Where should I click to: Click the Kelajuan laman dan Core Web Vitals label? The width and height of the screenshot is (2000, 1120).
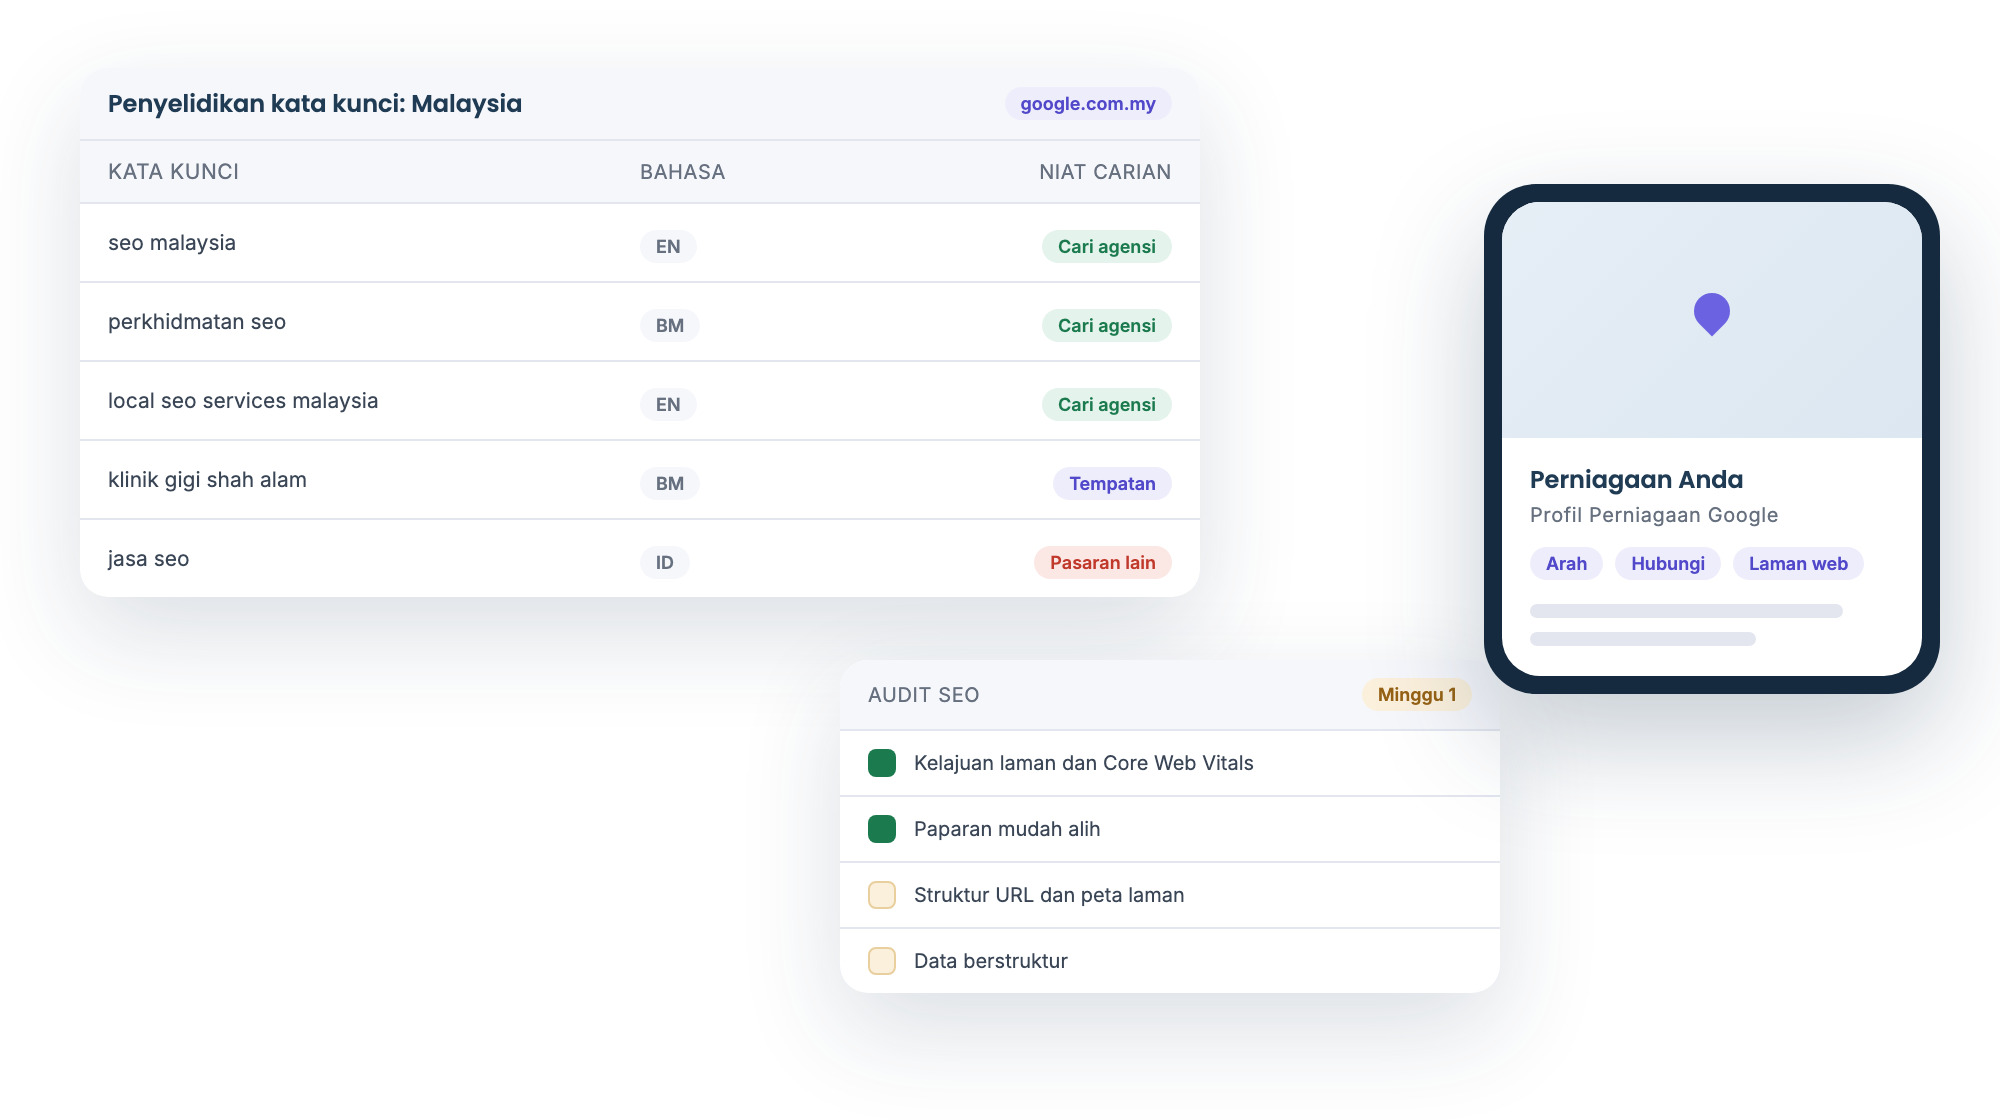pos(1083,763)
